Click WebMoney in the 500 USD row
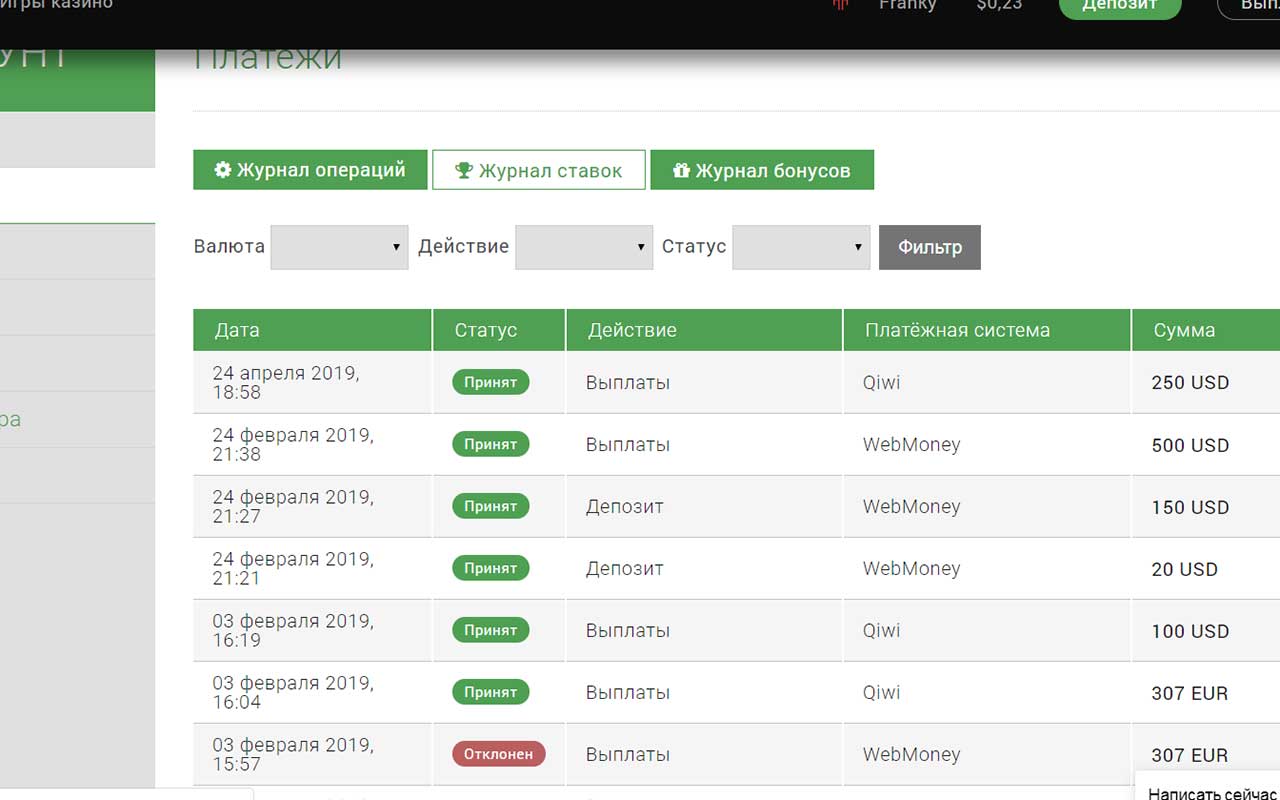 point(912,445)
